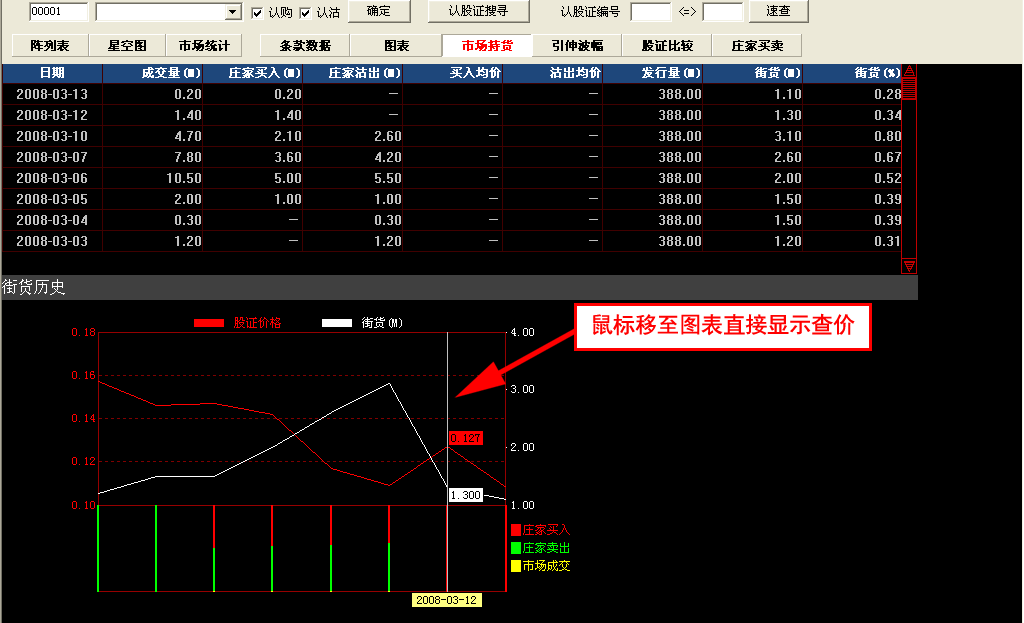Screen dimensions: 1024x623
Task: Open the dropdown next to the 00001 field
Action: click(x=233, y=12)
